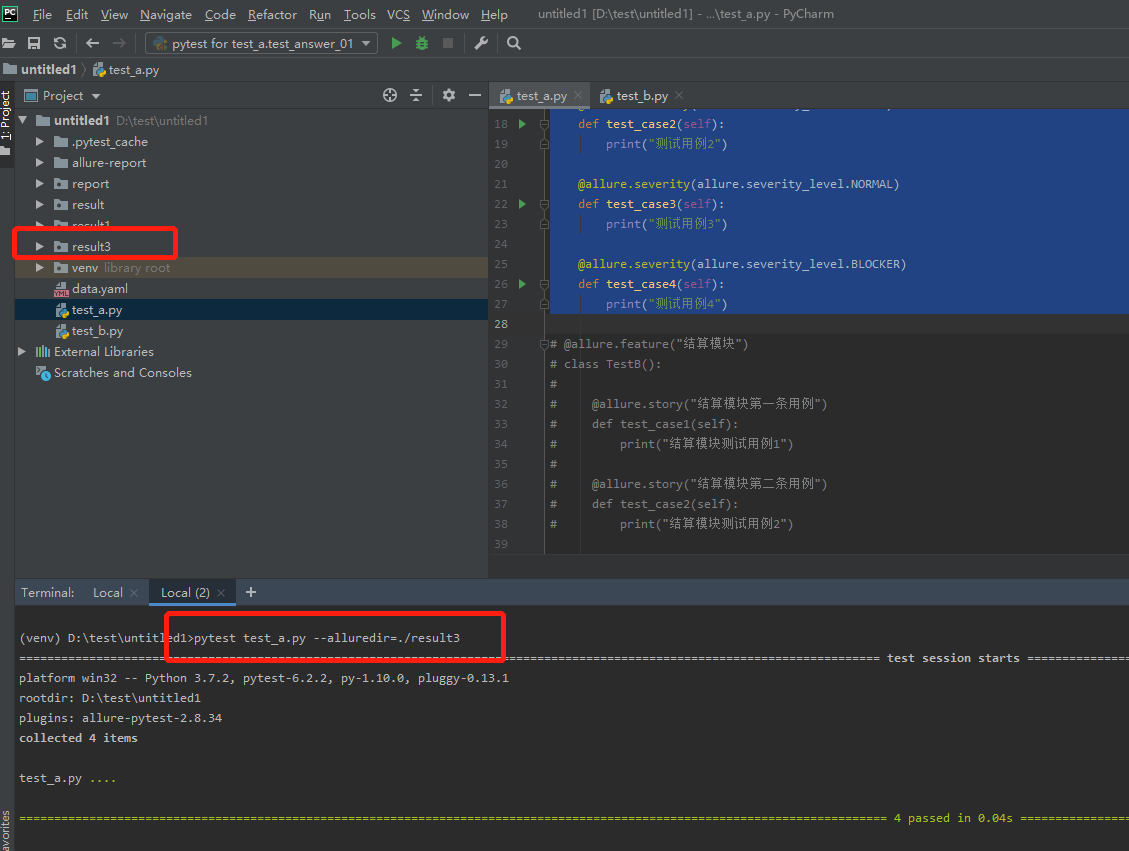Add a new terminal session with plus
Image resolution: width=1129 pixels, height=851 pixels.
[251, 592]
